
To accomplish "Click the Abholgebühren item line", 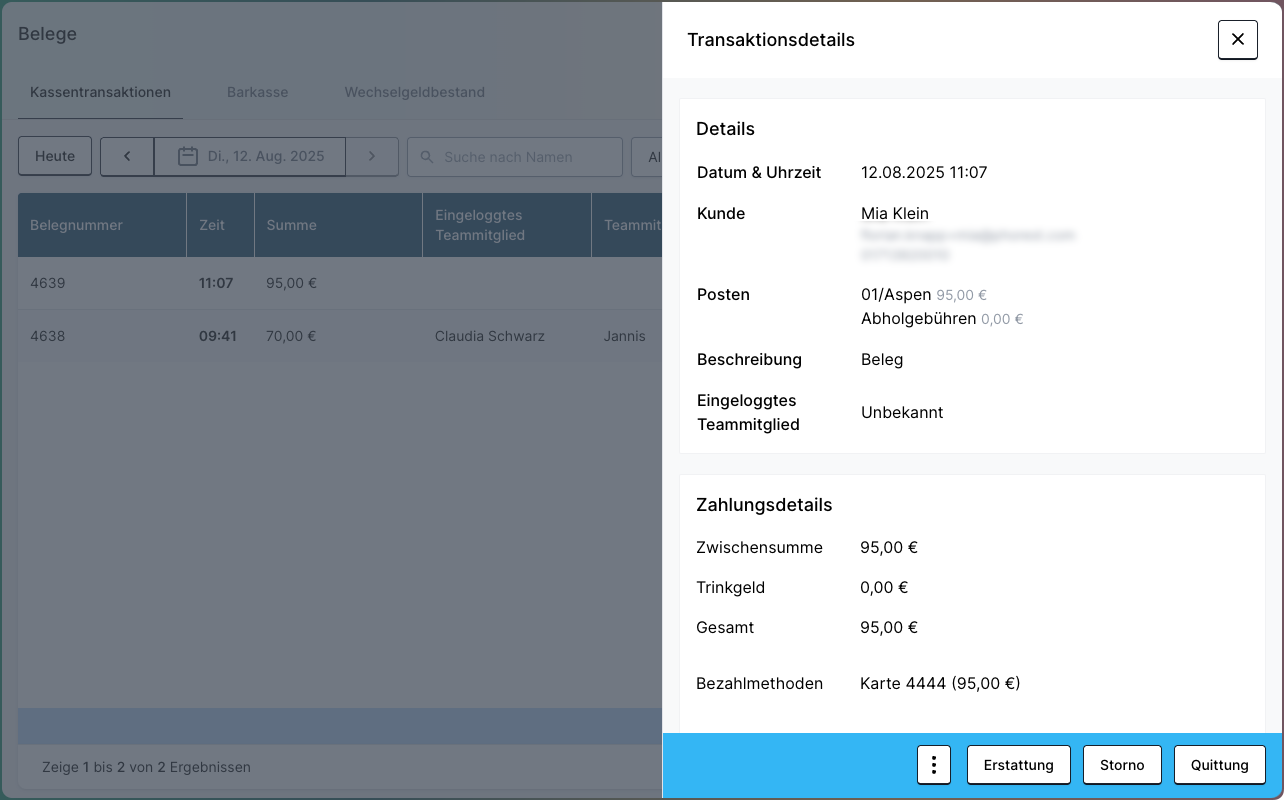I will pyautogui.click(x=941, y=319).
